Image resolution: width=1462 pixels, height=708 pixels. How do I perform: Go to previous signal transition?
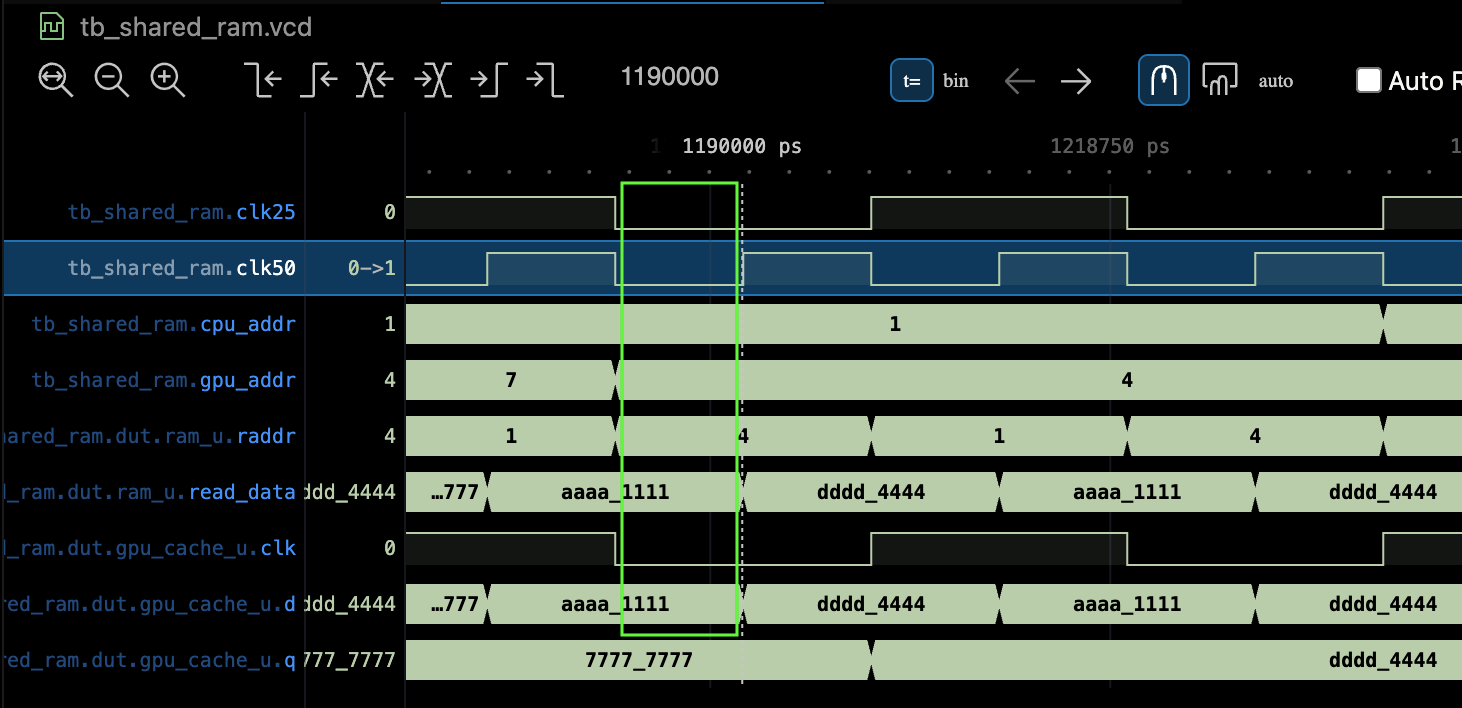click(376, 80)
